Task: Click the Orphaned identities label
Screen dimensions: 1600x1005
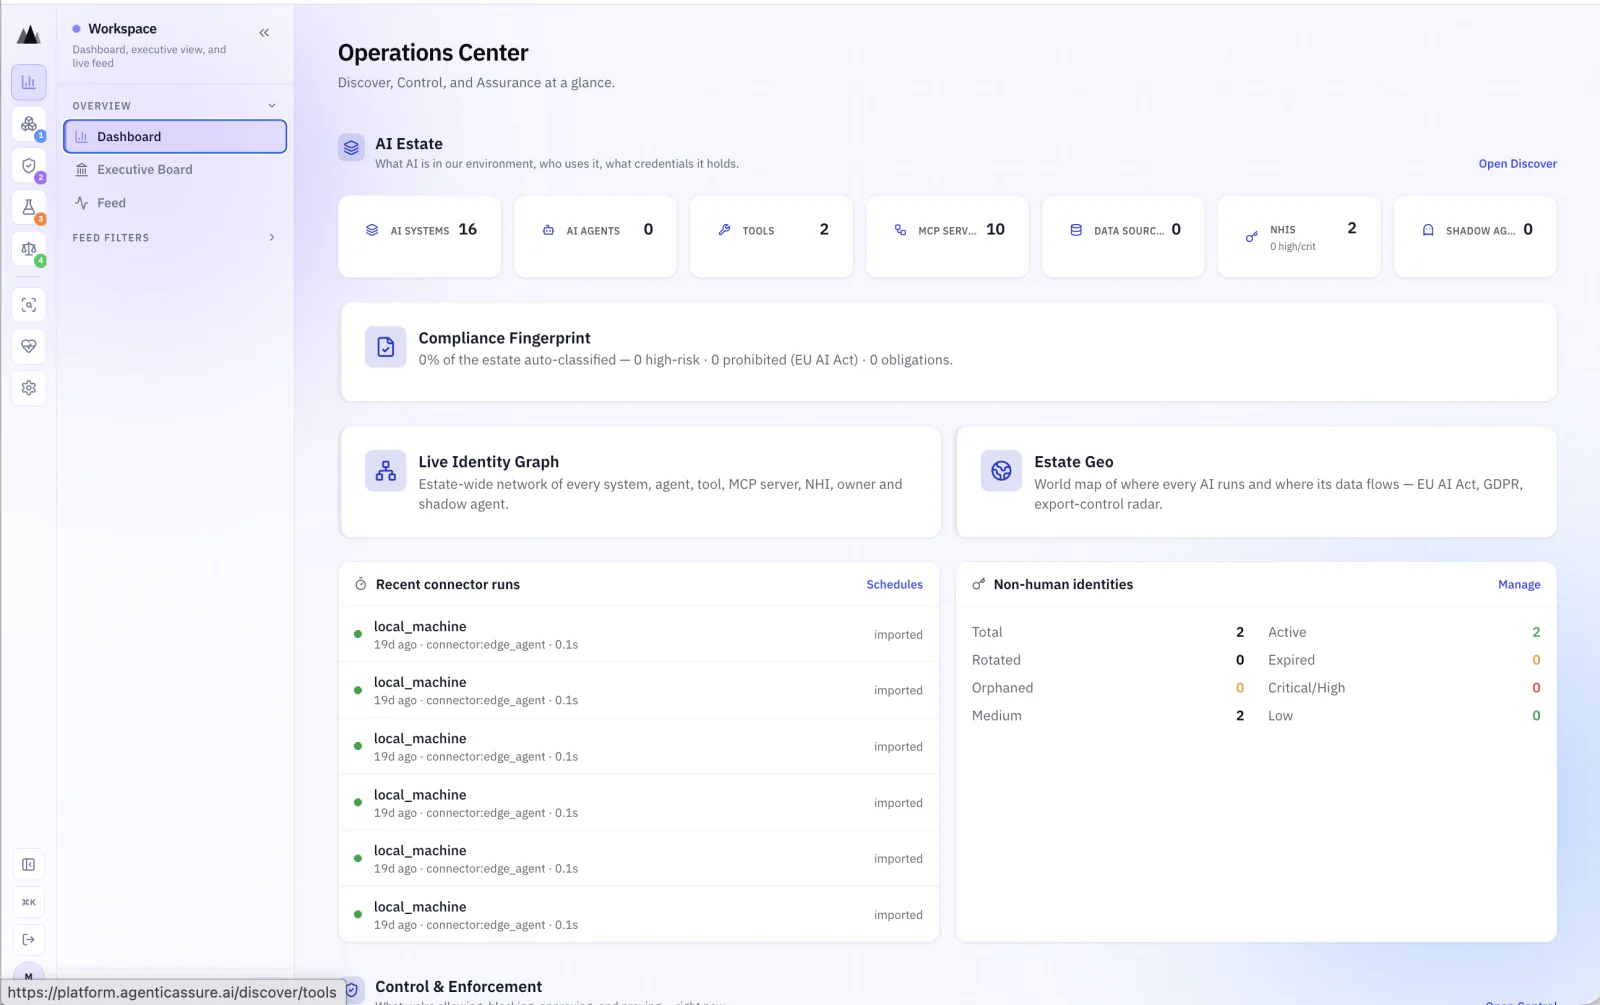Action: coord(1002,688)
